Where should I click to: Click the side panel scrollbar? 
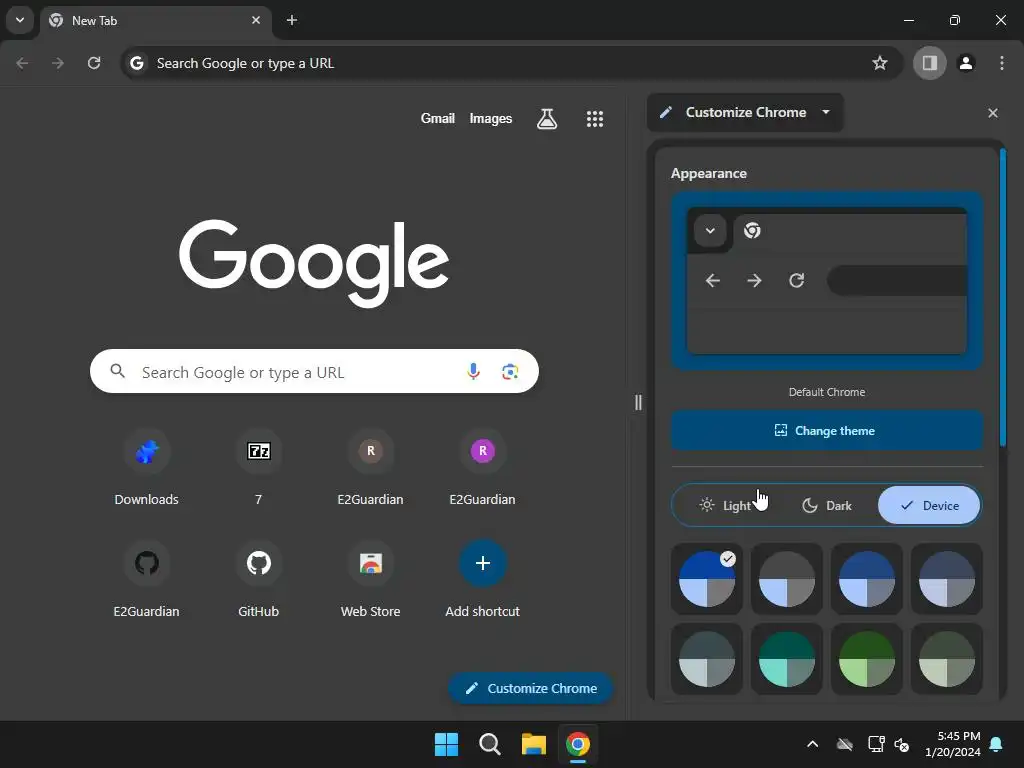click(1002, 298)
